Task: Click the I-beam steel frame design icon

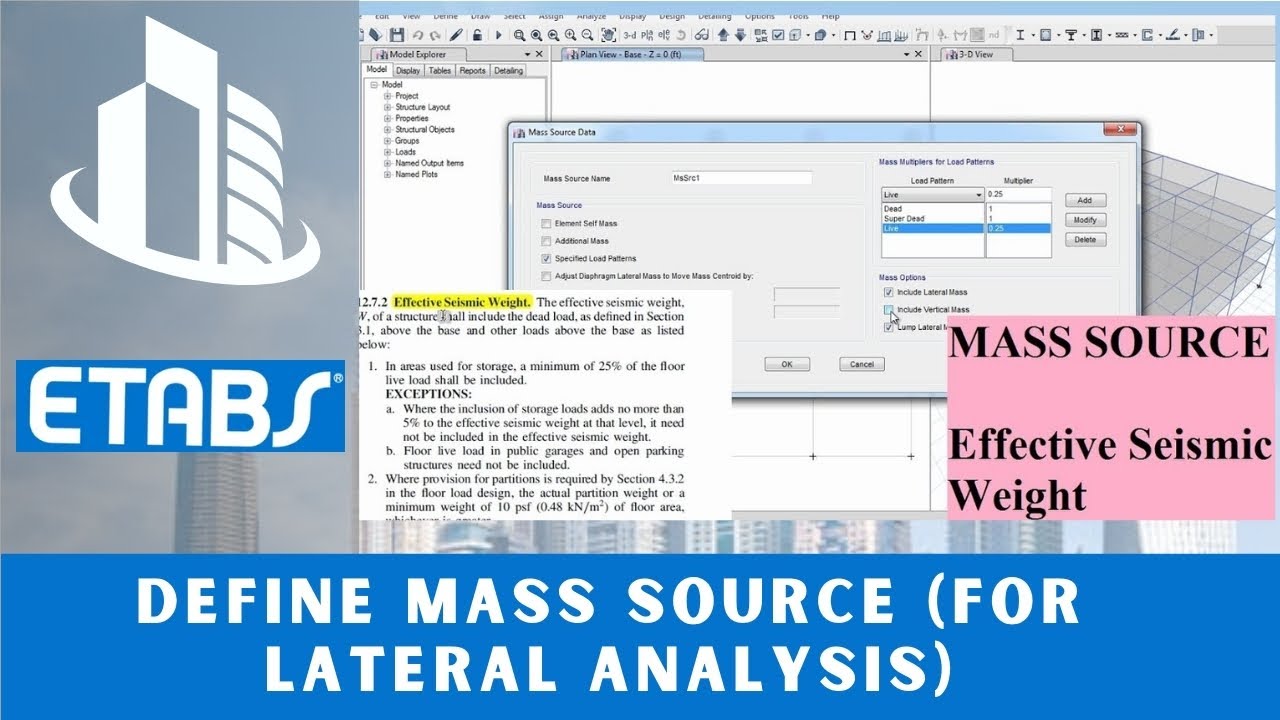Action: 1020,35
